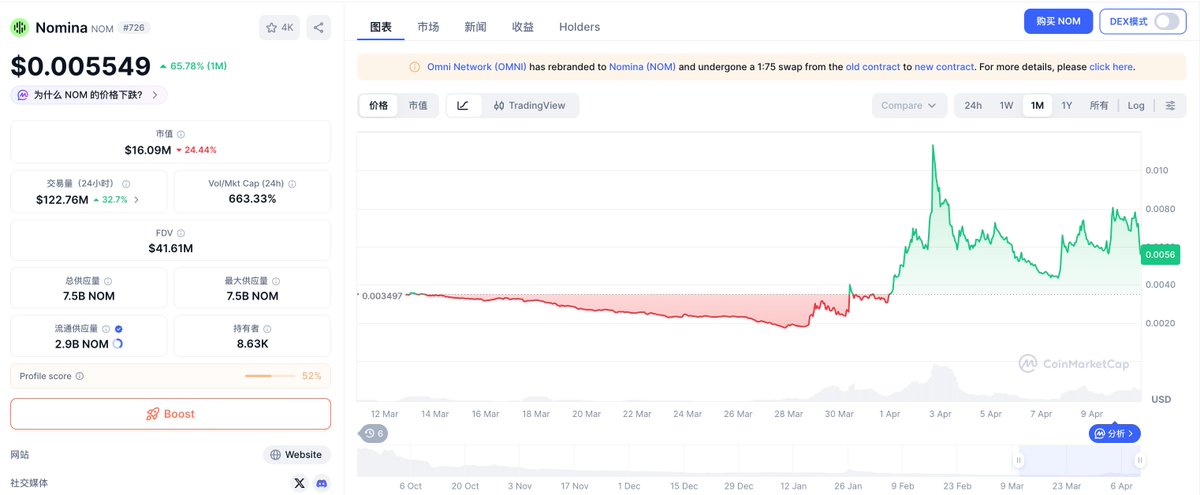Click info icon beside 持有者
The width and height of the screenshot is (1200, 495).
point(268,328)
